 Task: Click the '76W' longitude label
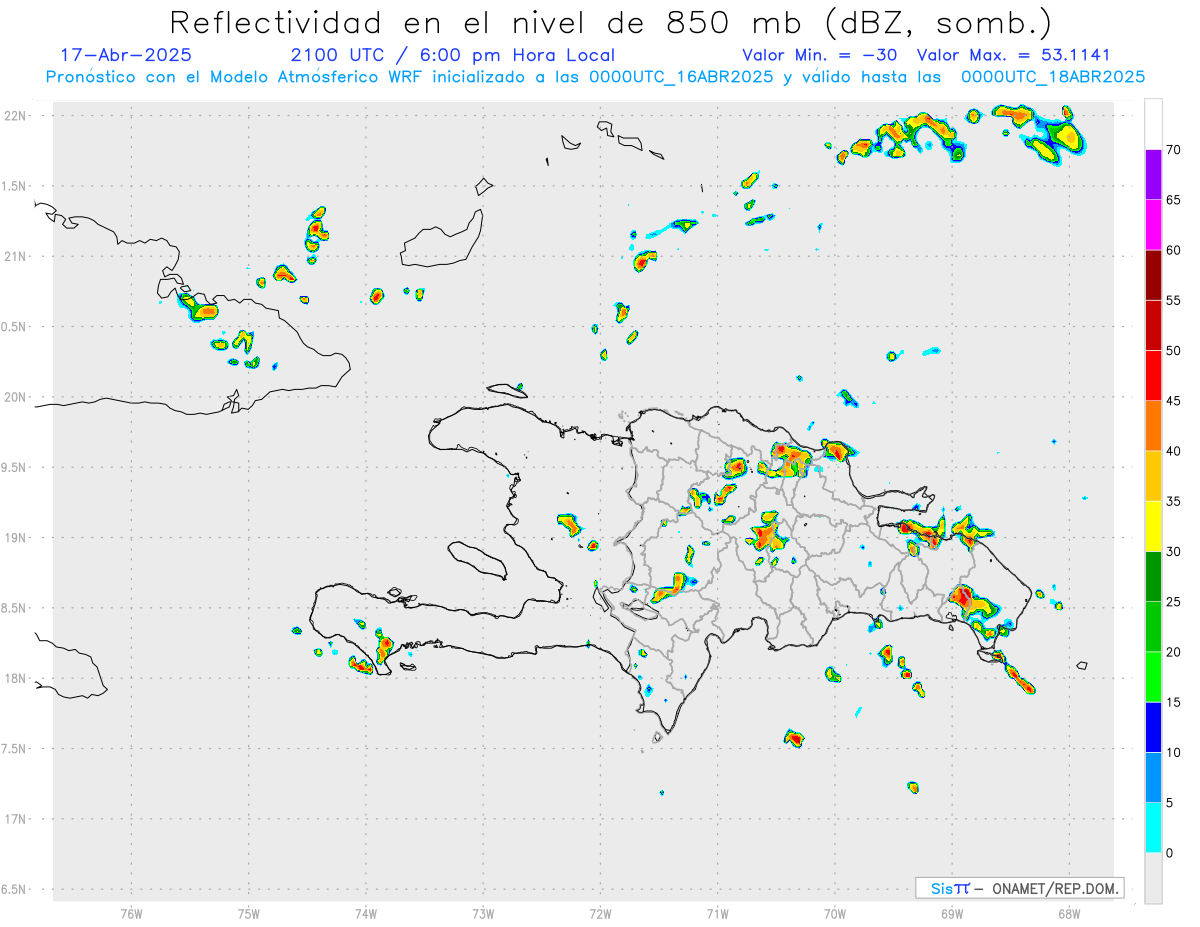tap(131, 913)
